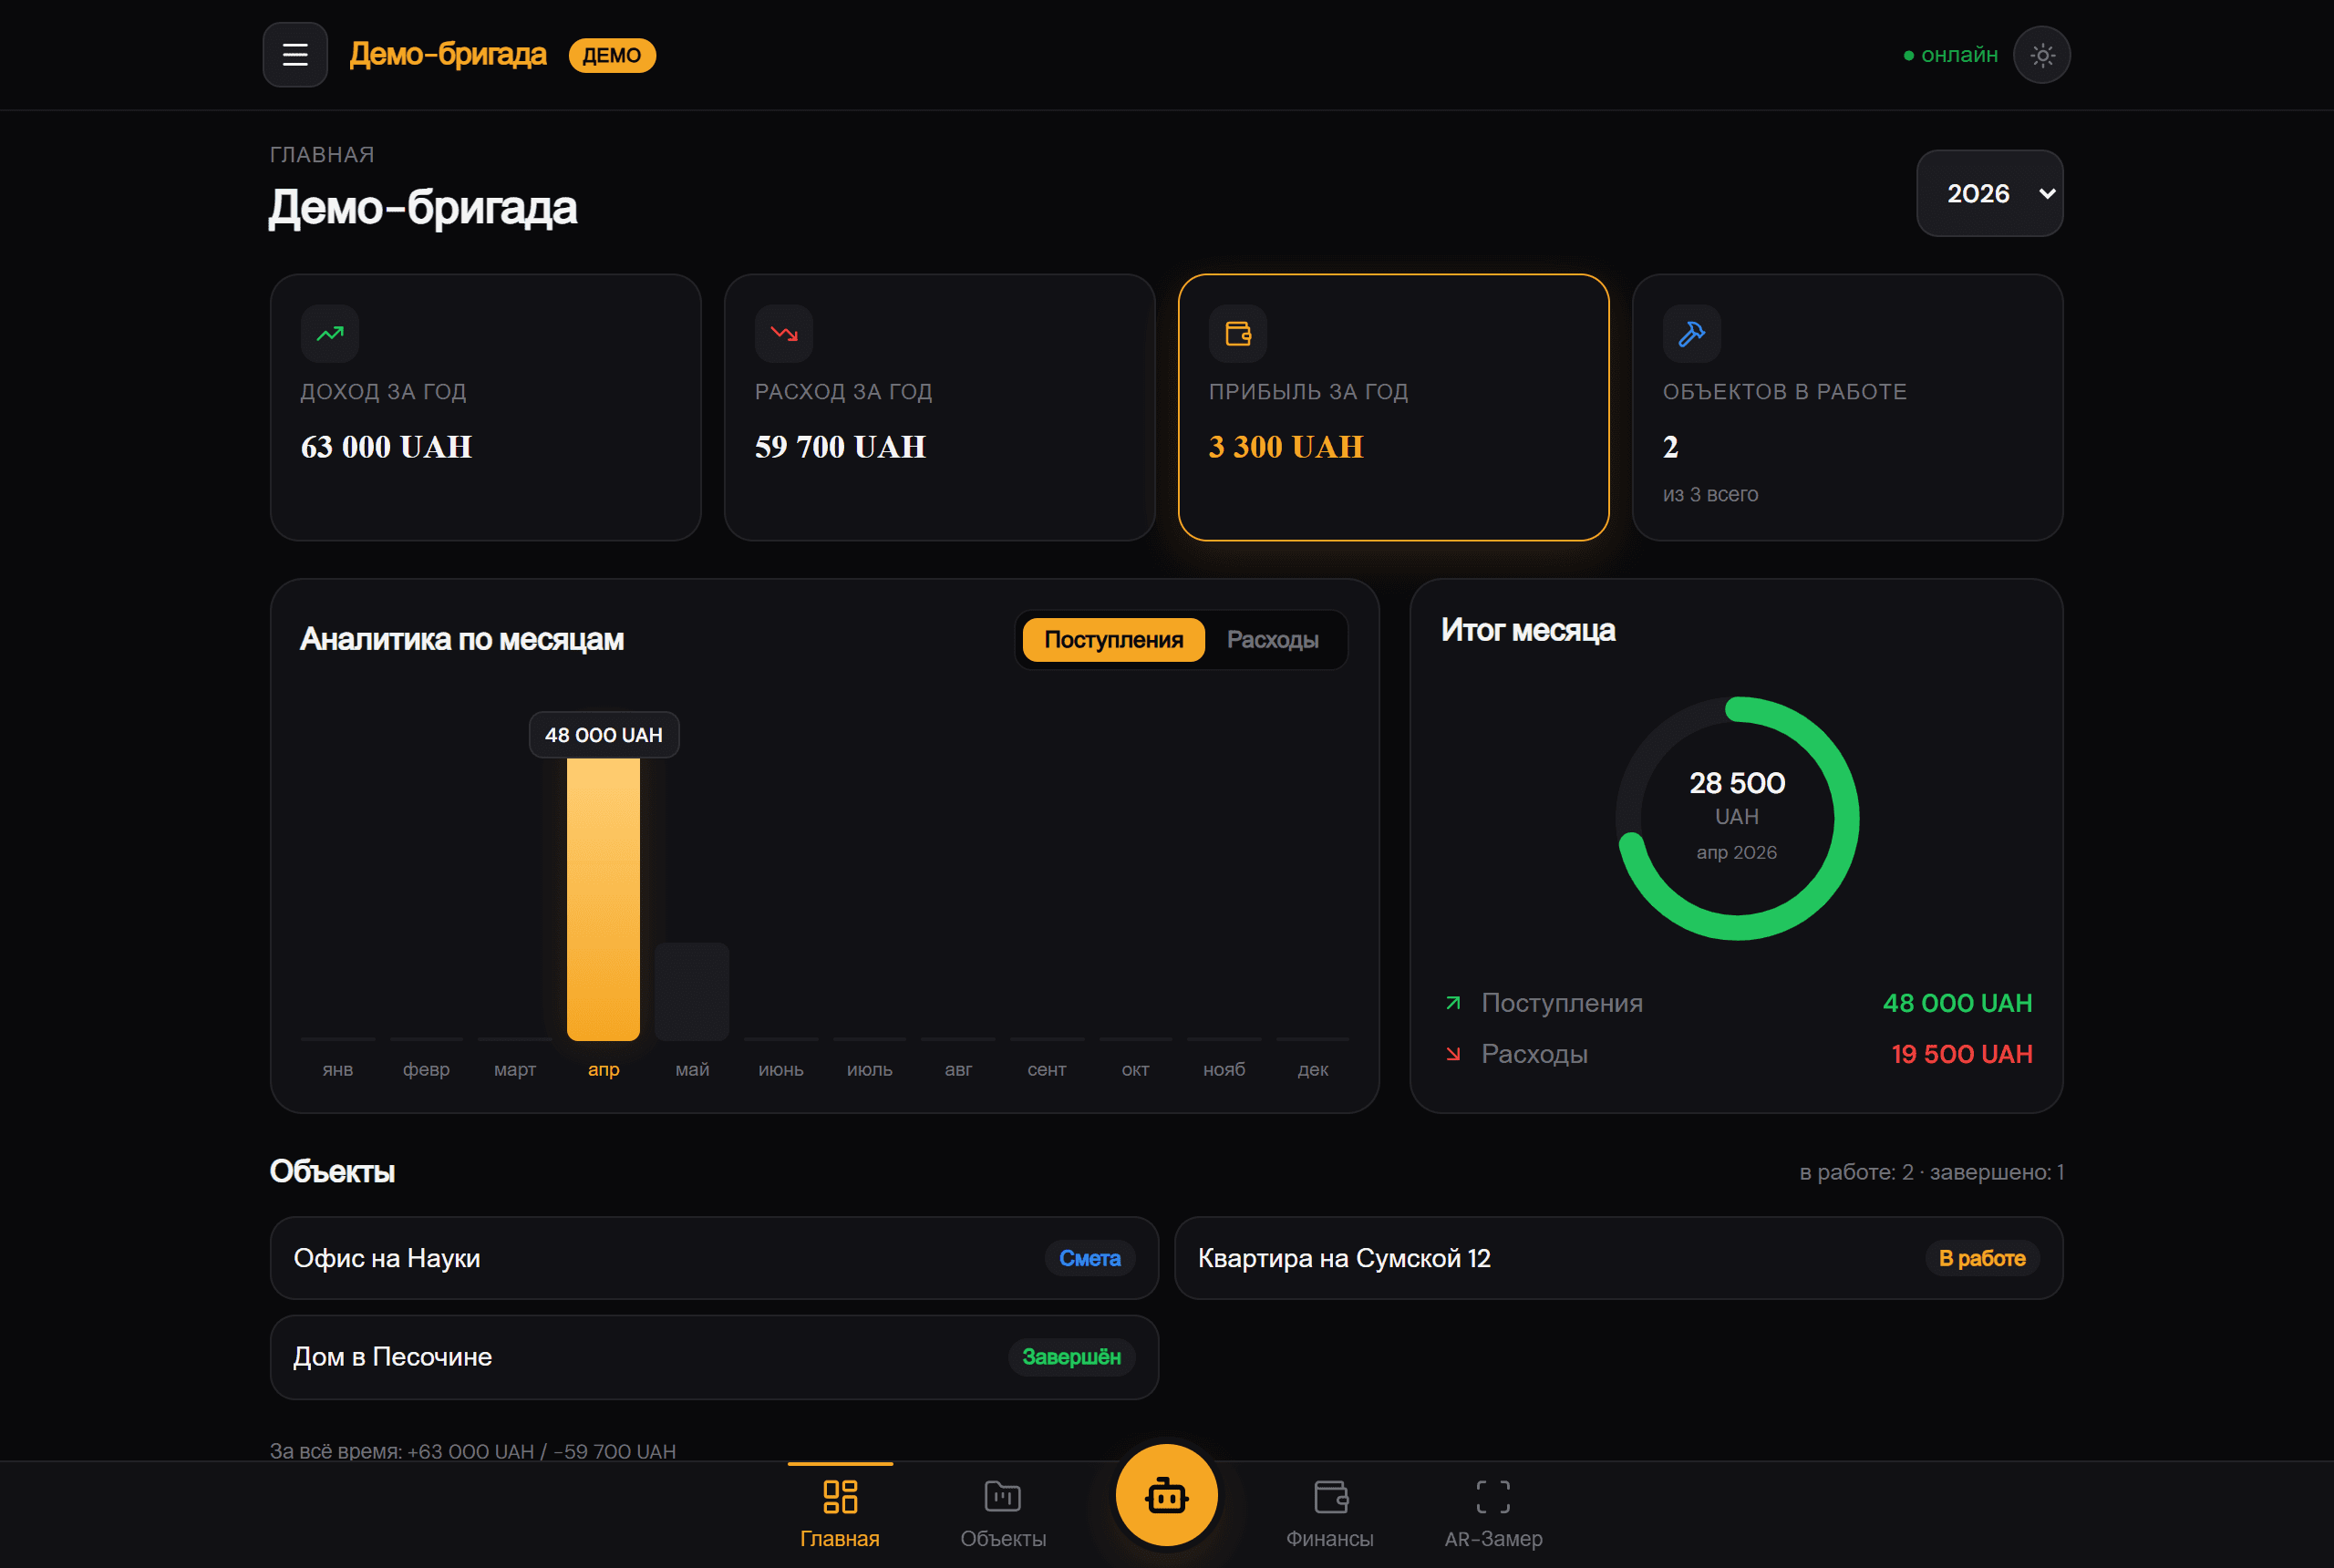Click the онлайн status indicator
This screenshot has width=2334, height=1568.
point(1950,55)
